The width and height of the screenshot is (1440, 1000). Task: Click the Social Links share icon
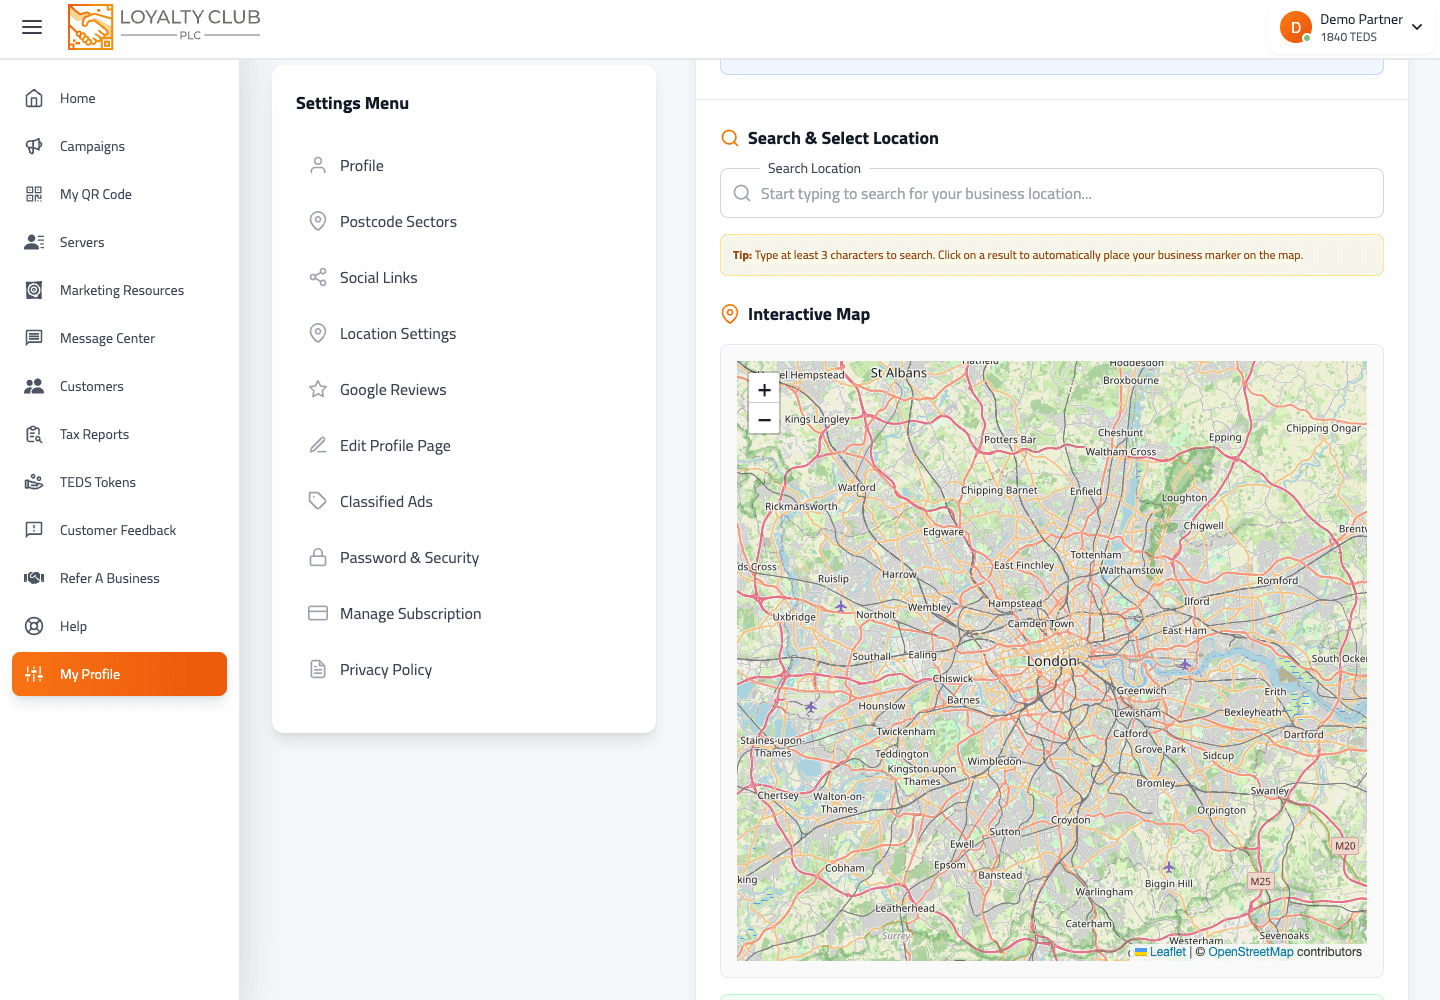(318, 278)
